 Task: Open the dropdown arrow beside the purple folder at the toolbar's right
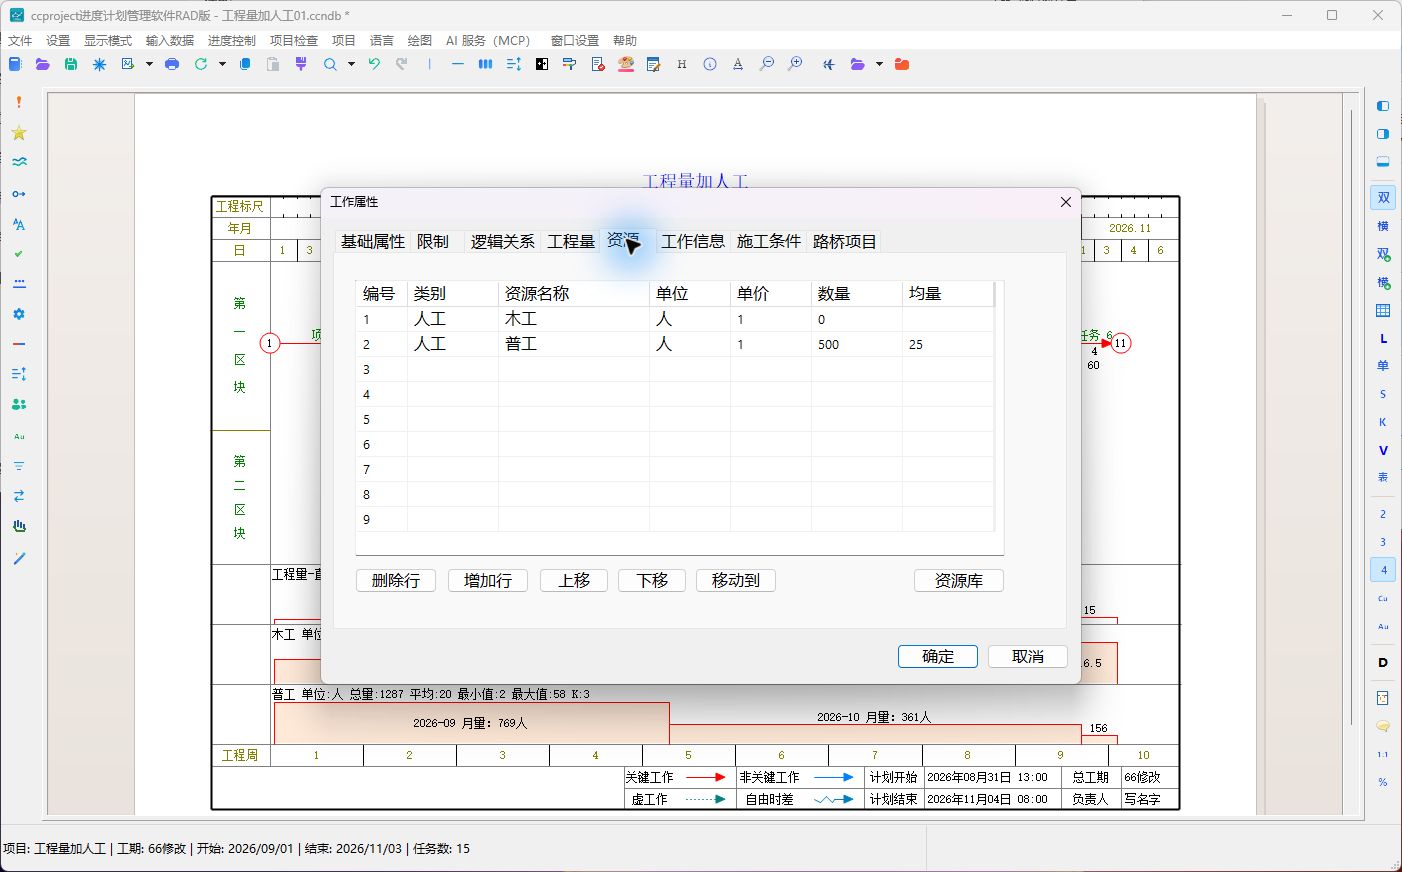[x=879, y=64]
